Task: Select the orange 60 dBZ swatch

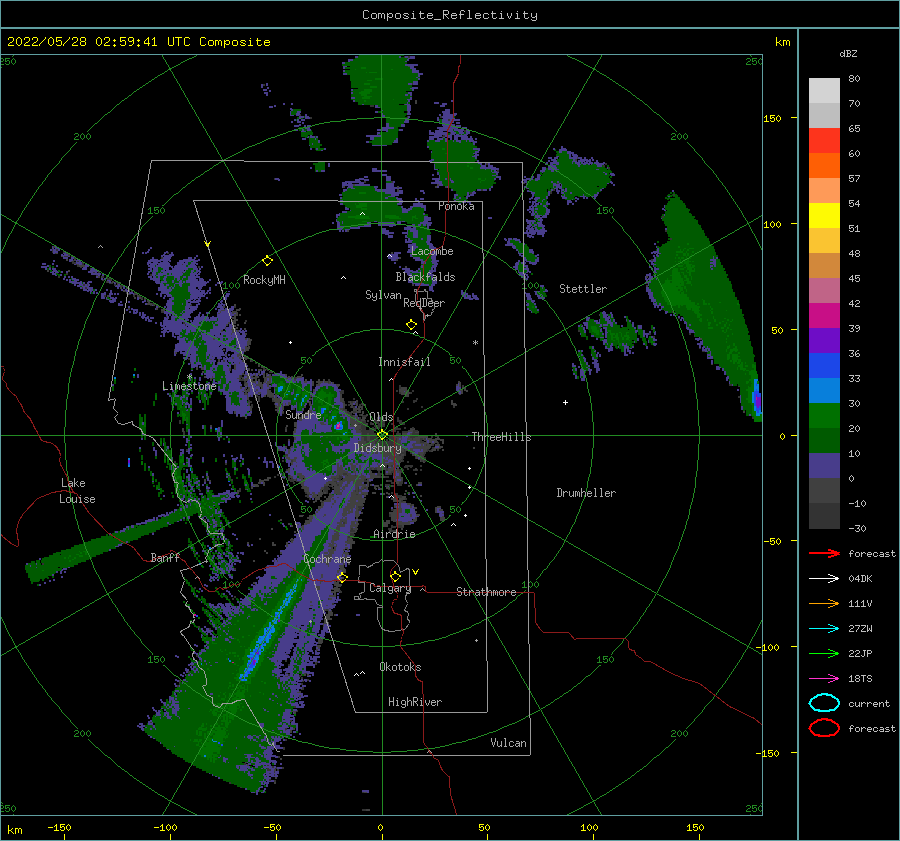Action: click(824, 166)
